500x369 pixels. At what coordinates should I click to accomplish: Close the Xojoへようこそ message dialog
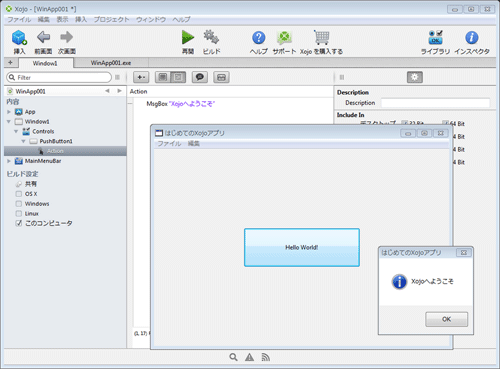(x=463, y=253)
